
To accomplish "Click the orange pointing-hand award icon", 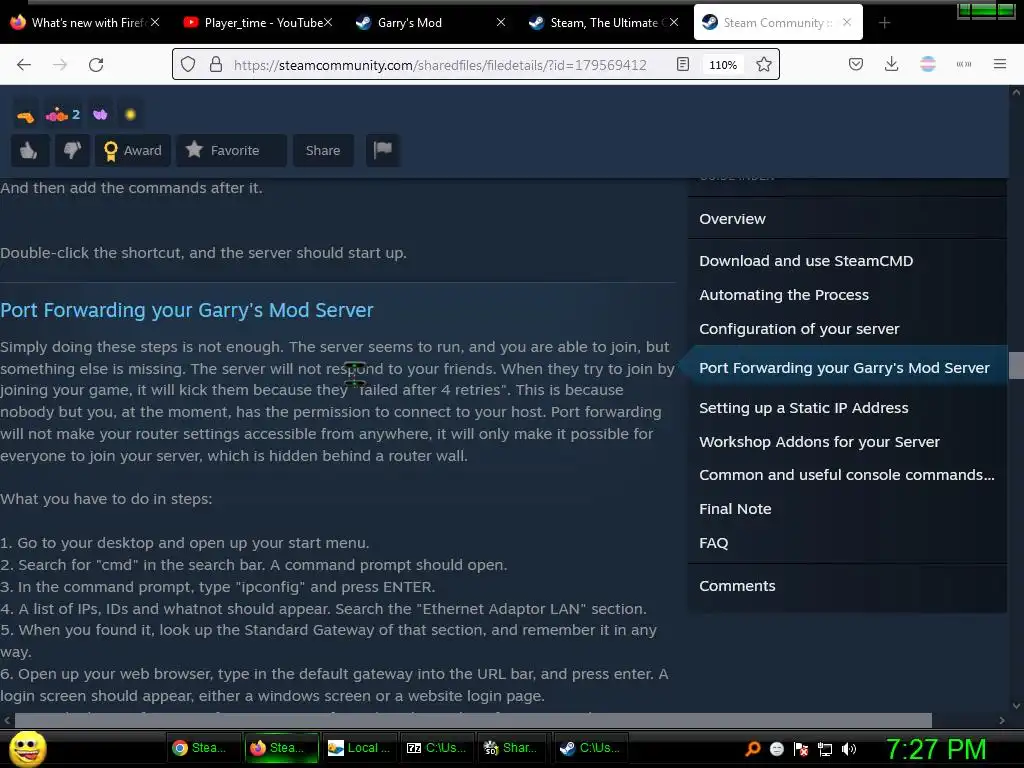I will (x=25, y=116).
